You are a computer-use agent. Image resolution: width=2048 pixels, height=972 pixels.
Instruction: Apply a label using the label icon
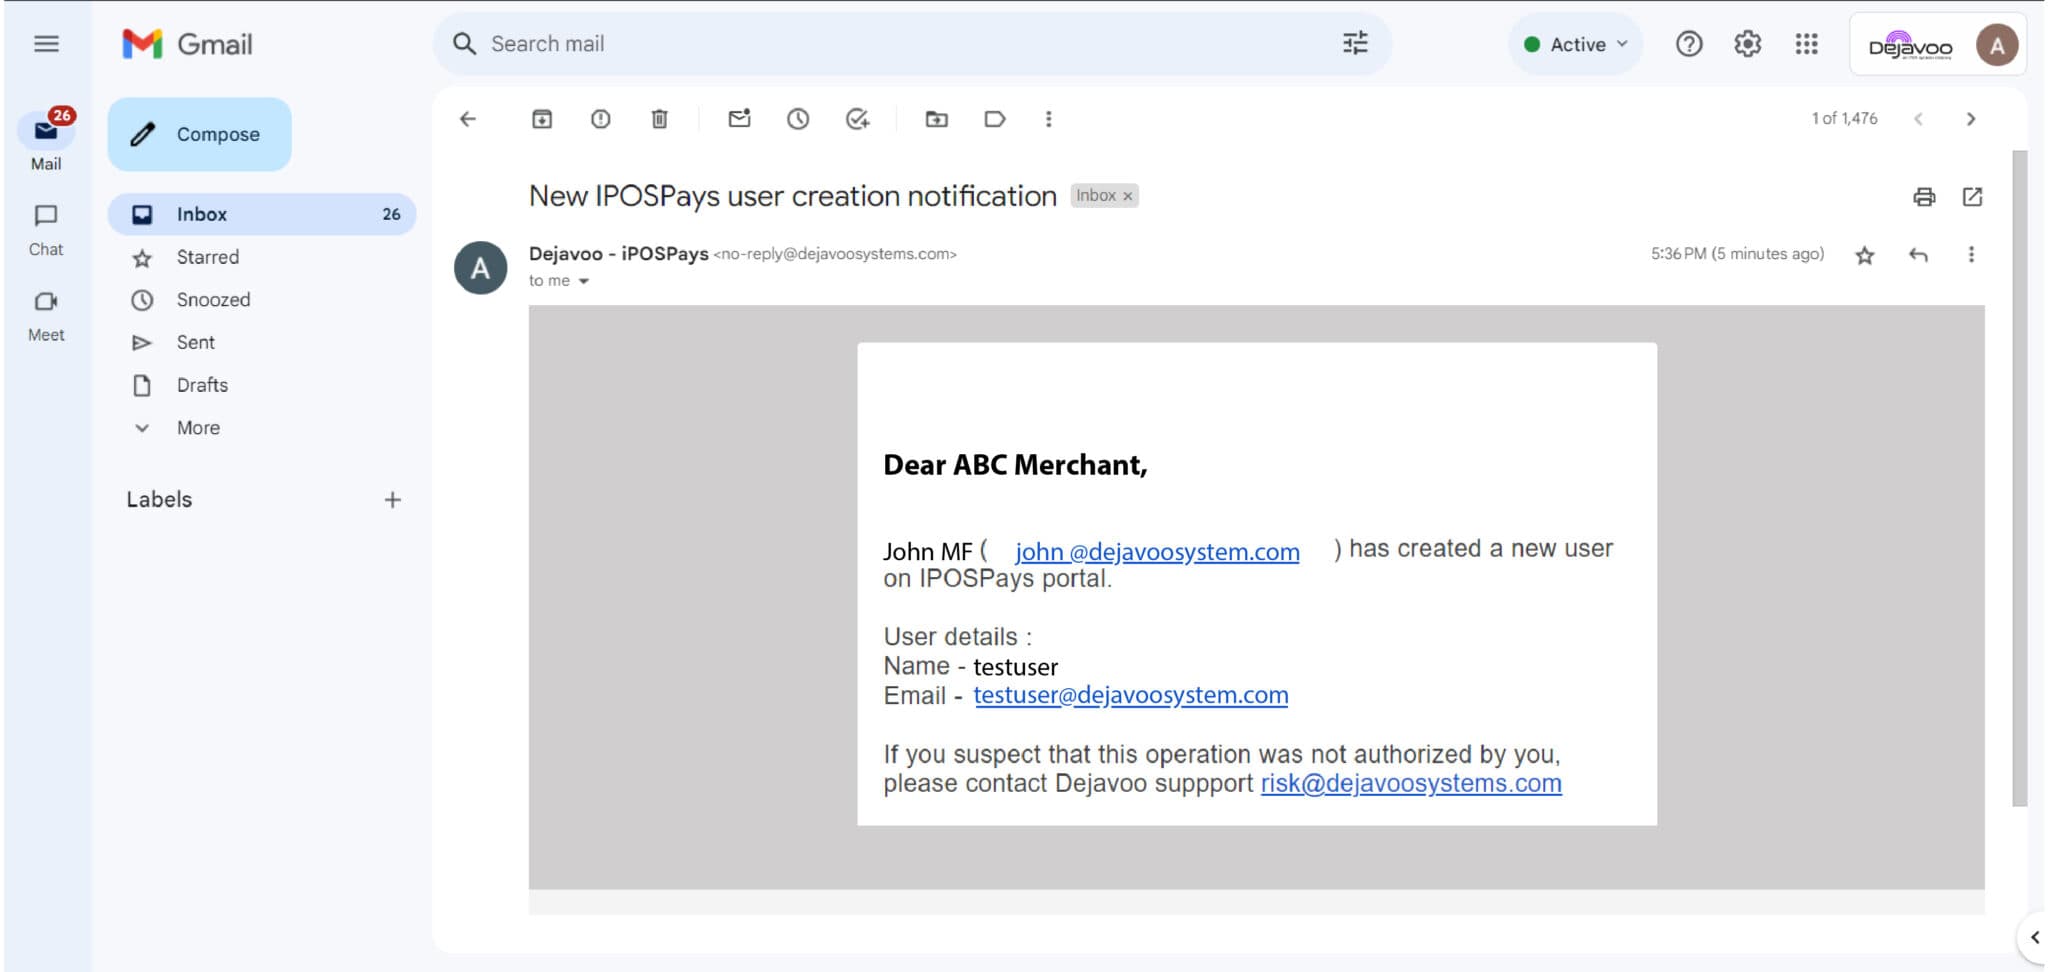click(x=994, y=119)
